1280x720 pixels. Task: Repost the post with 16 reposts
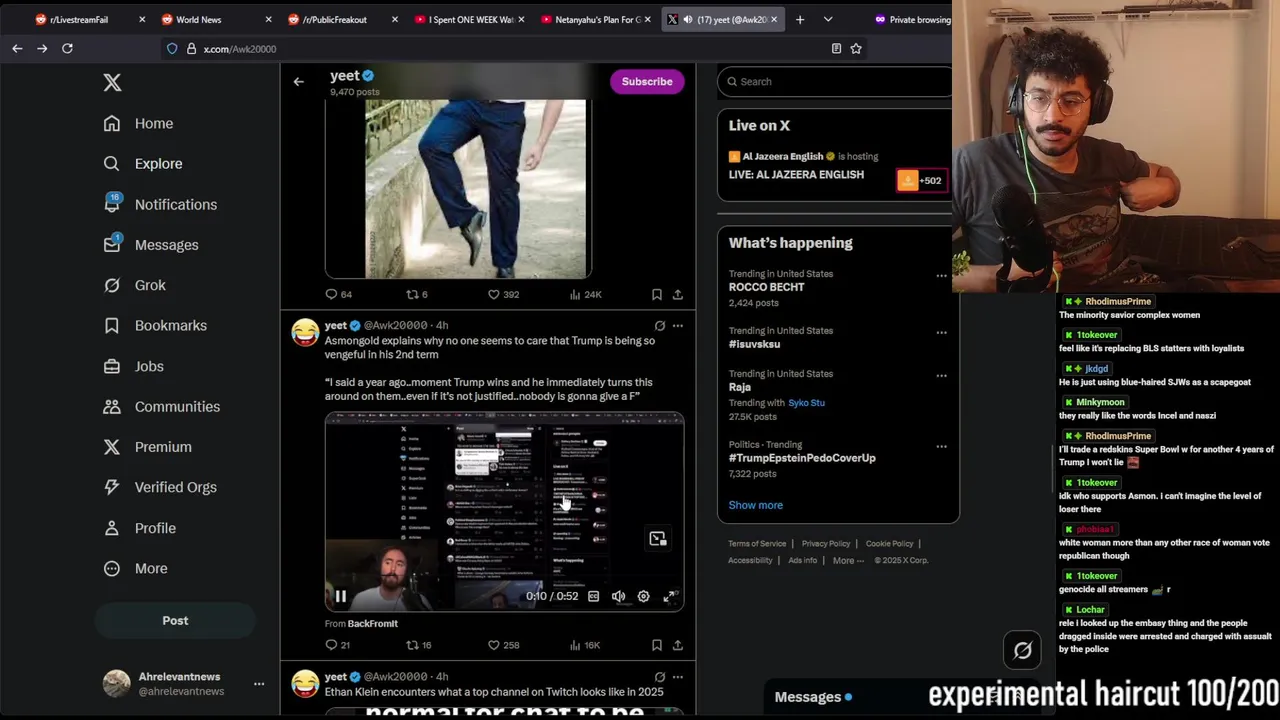[411, 645]
